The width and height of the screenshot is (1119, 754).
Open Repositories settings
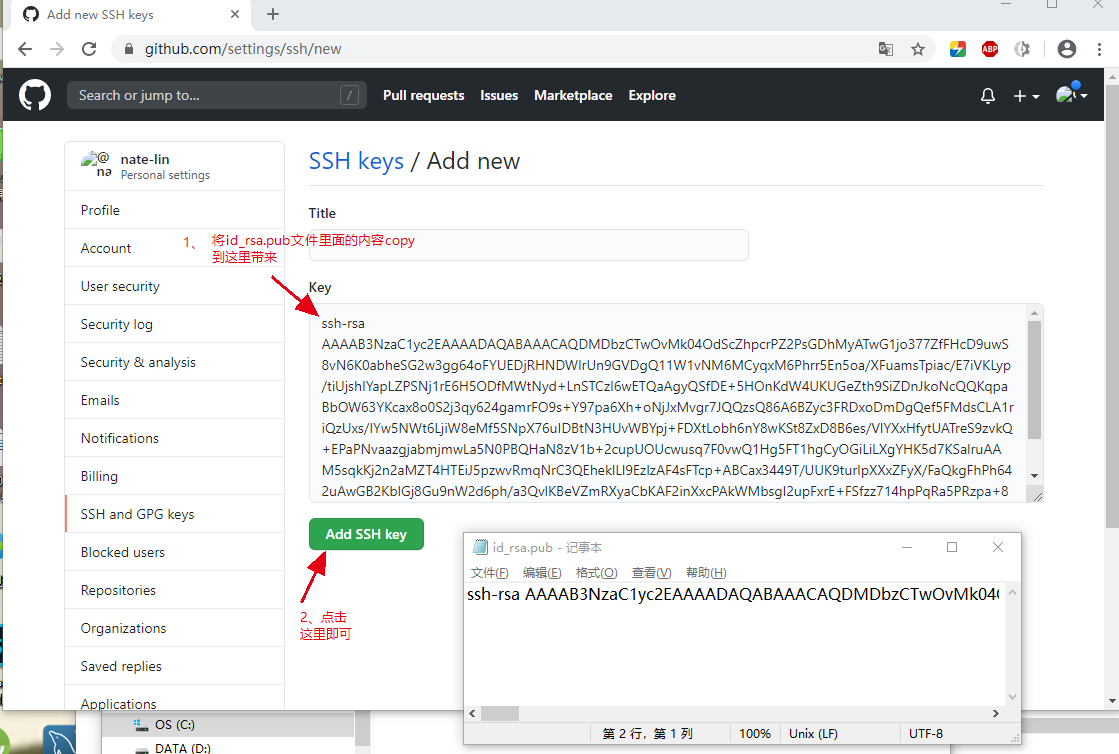pos(174,590)
